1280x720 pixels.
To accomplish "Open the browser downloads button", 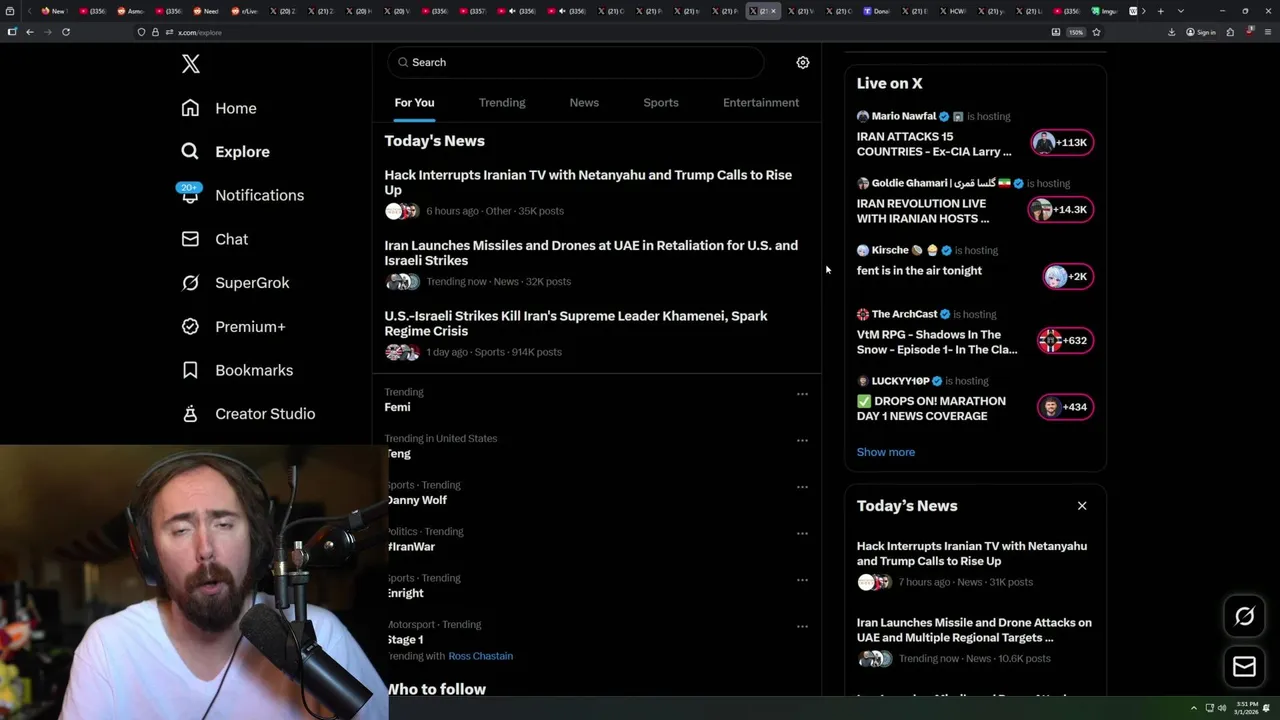I will tap(1171, 32).
